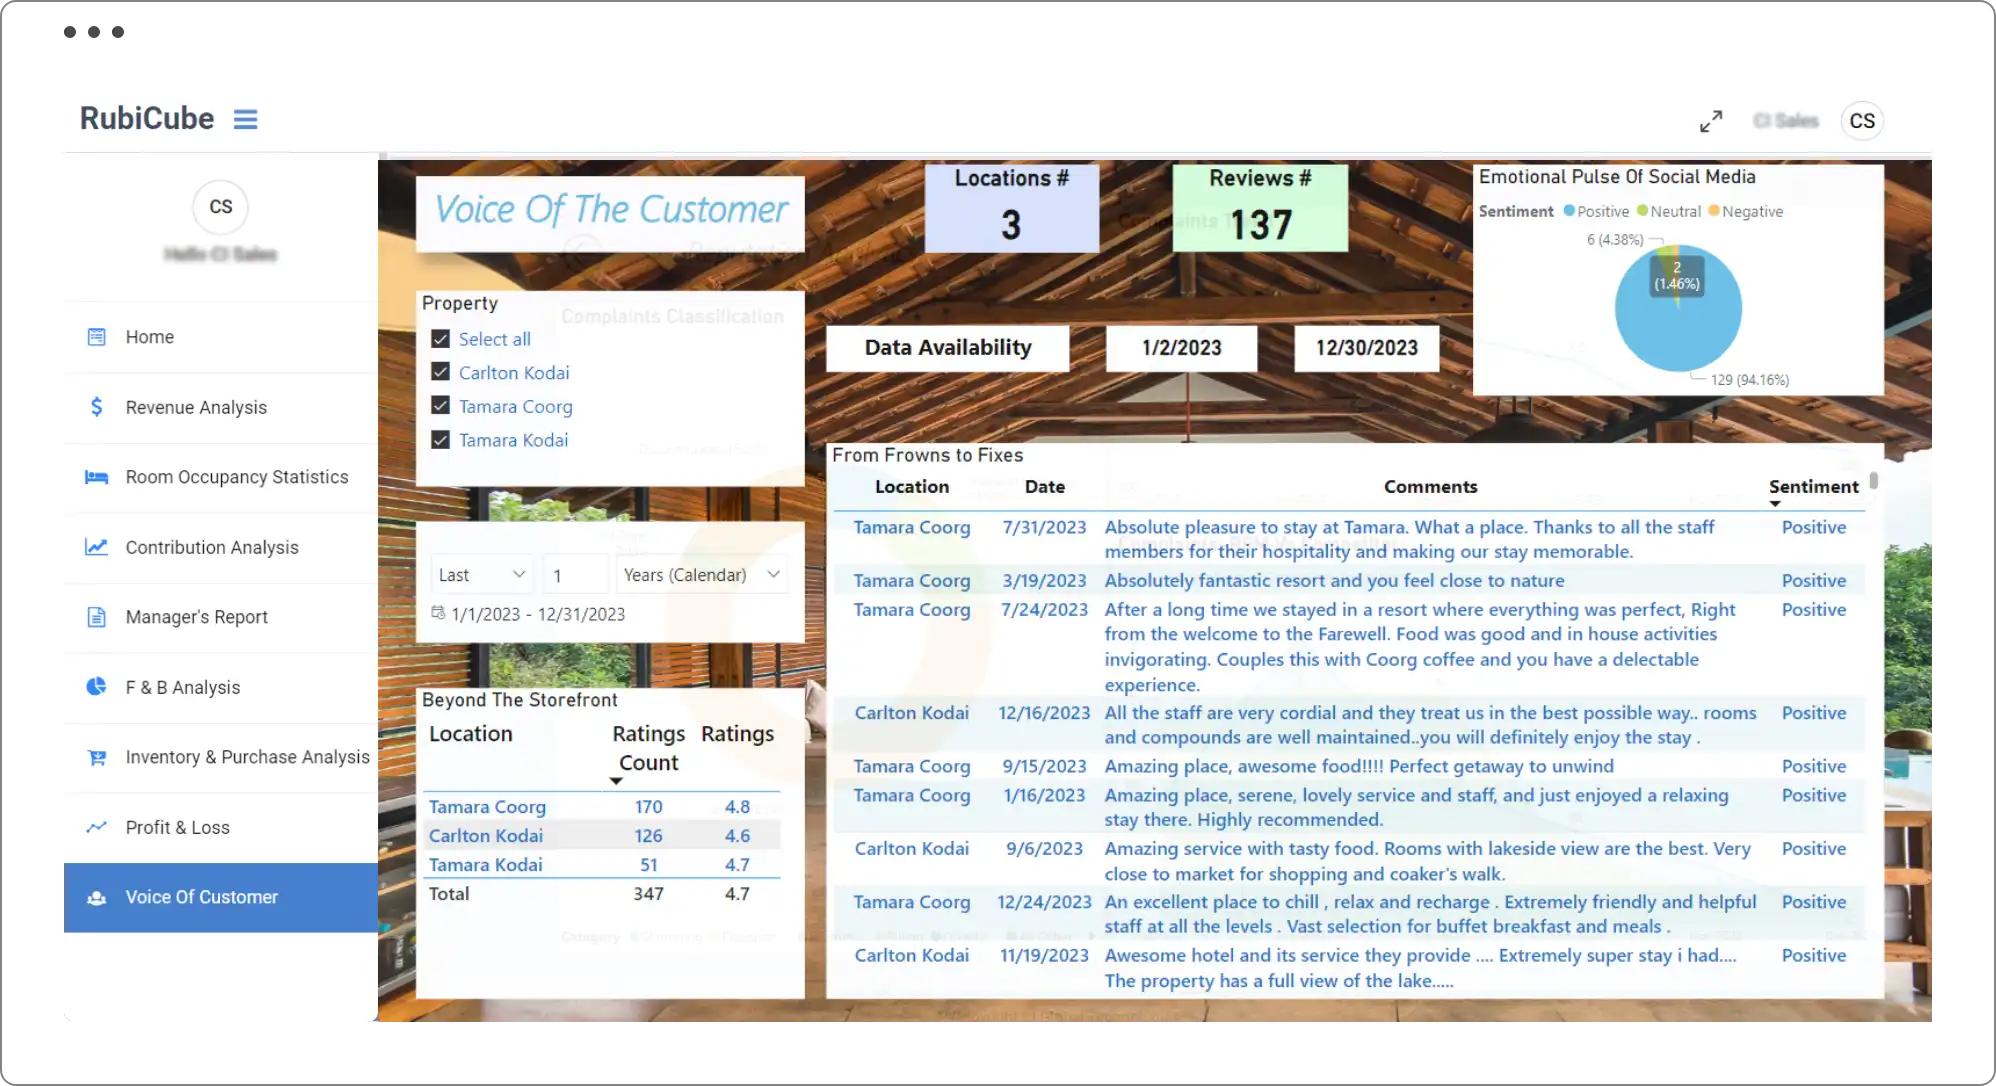Click the pie chart icon for F & B Analysis
Image resolution: width=1996 pixels, height=1086 pixels.
(96, 687)
